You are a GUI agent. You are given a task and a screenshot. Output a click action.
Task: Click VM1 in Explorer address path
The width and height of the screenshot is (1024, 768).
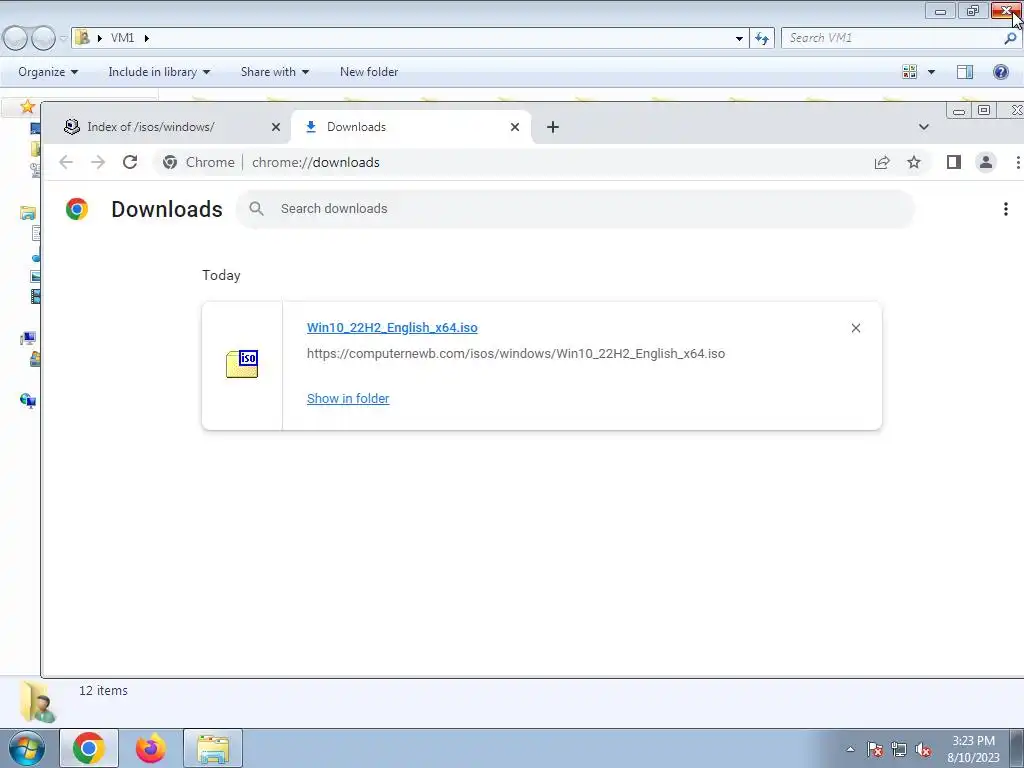[x=122, y=38]
